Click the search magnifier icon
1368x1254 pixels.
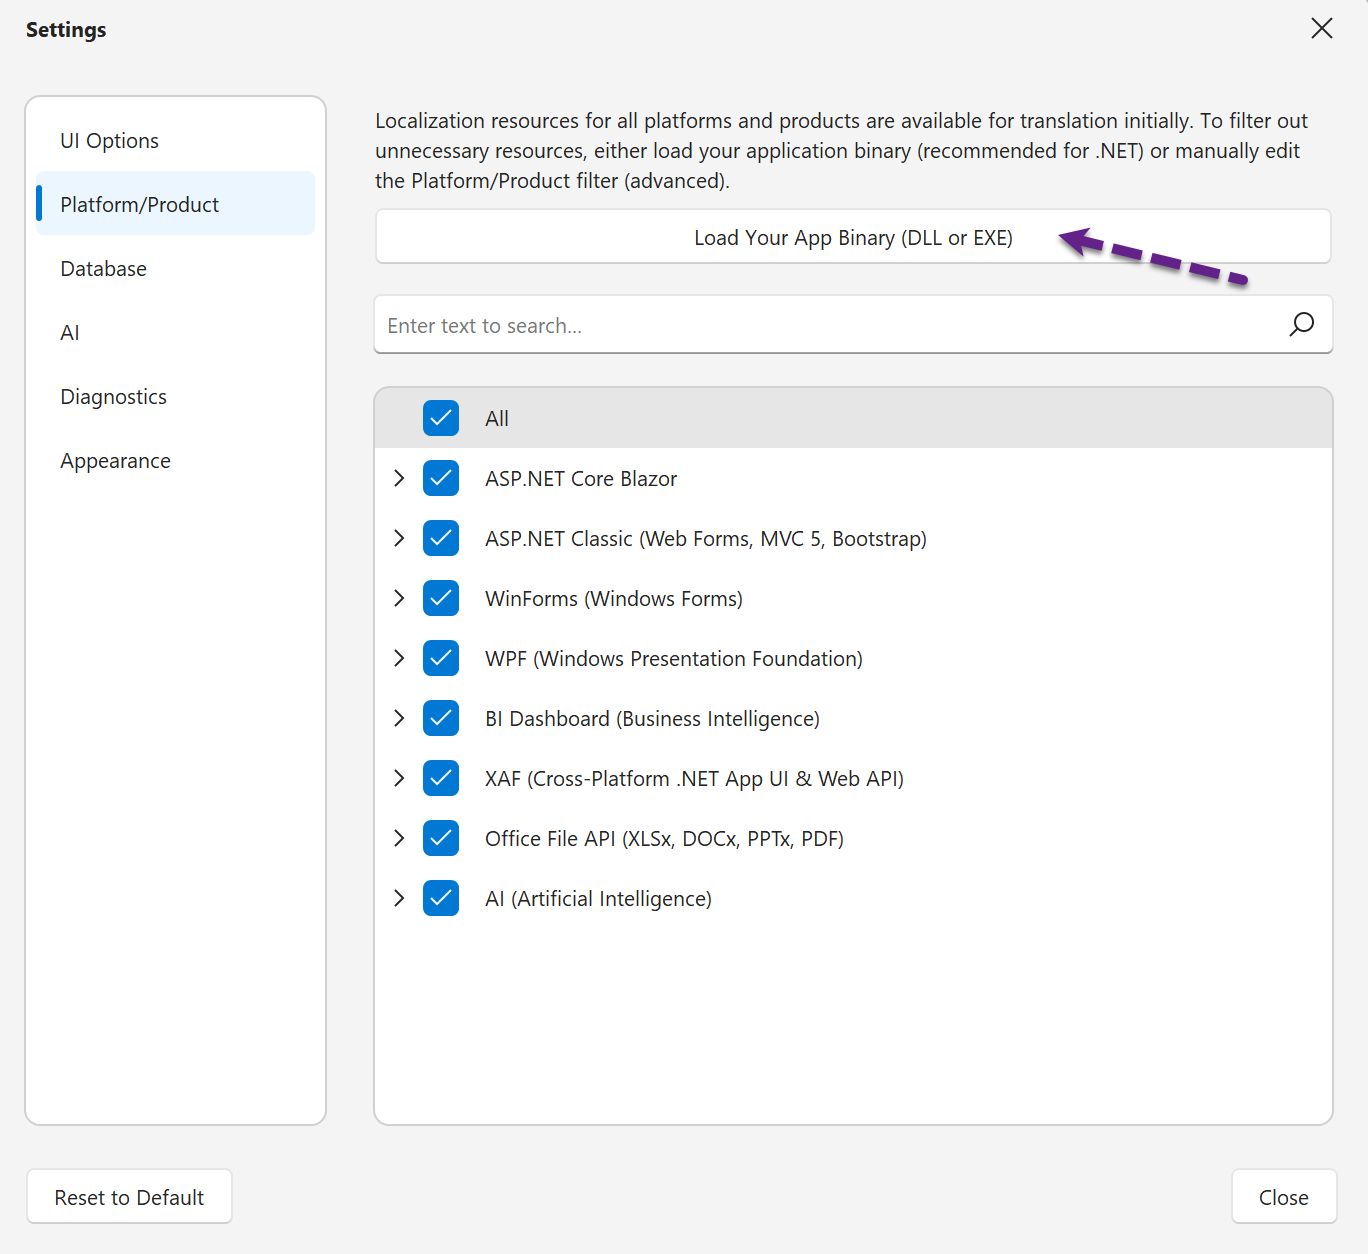(x=1301, y=324)
